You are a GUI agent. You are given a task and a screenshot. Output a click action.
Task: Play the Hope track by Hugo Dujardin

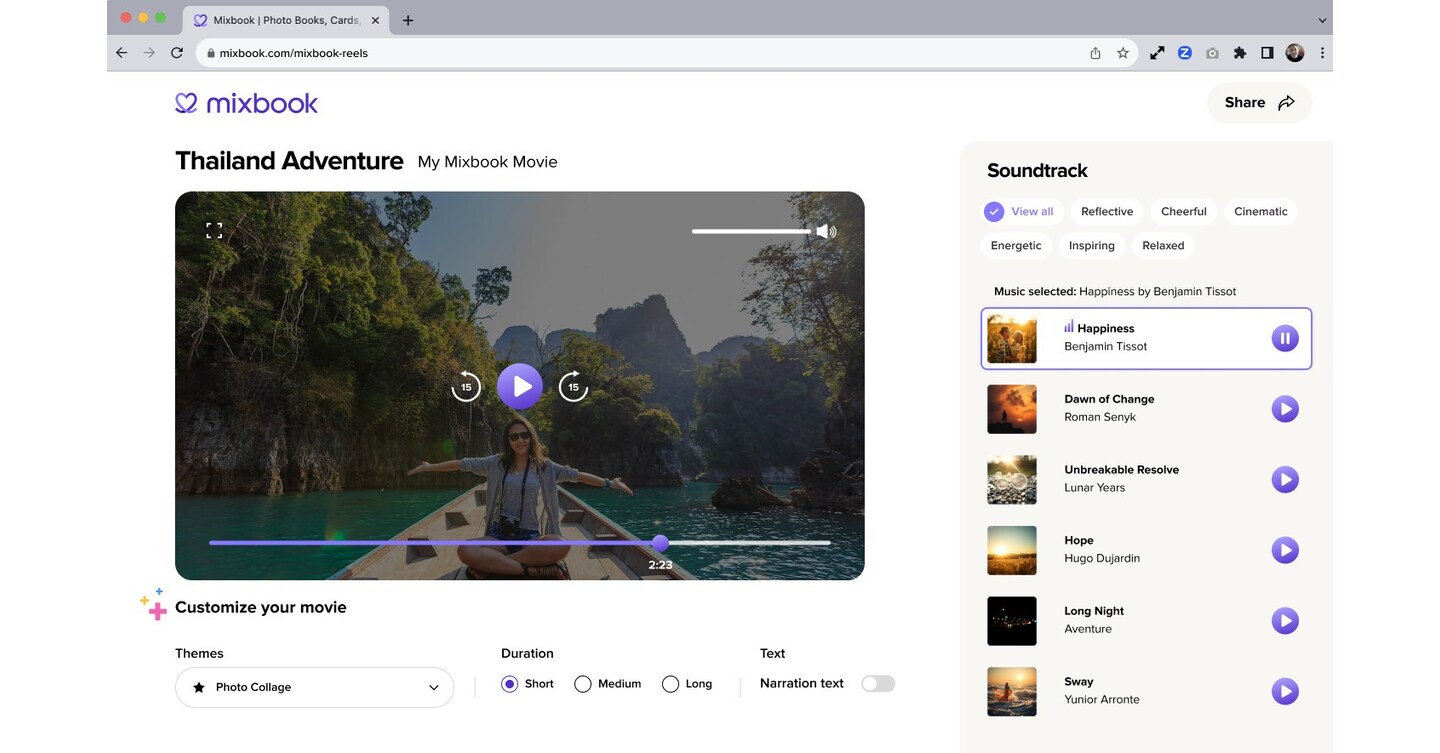(1285, 549)
